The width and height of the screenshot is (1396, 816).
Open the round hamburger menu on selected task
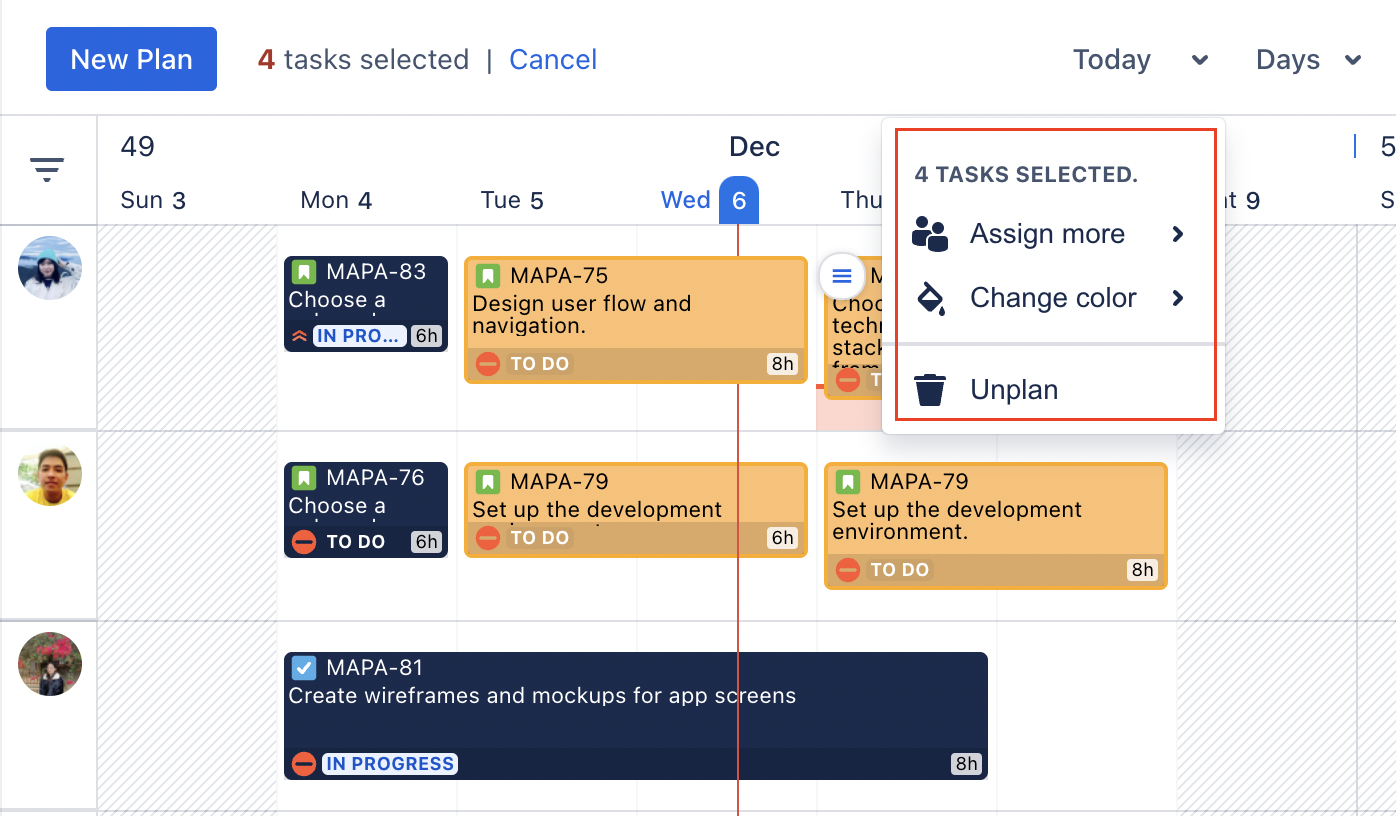coord(842,276)
